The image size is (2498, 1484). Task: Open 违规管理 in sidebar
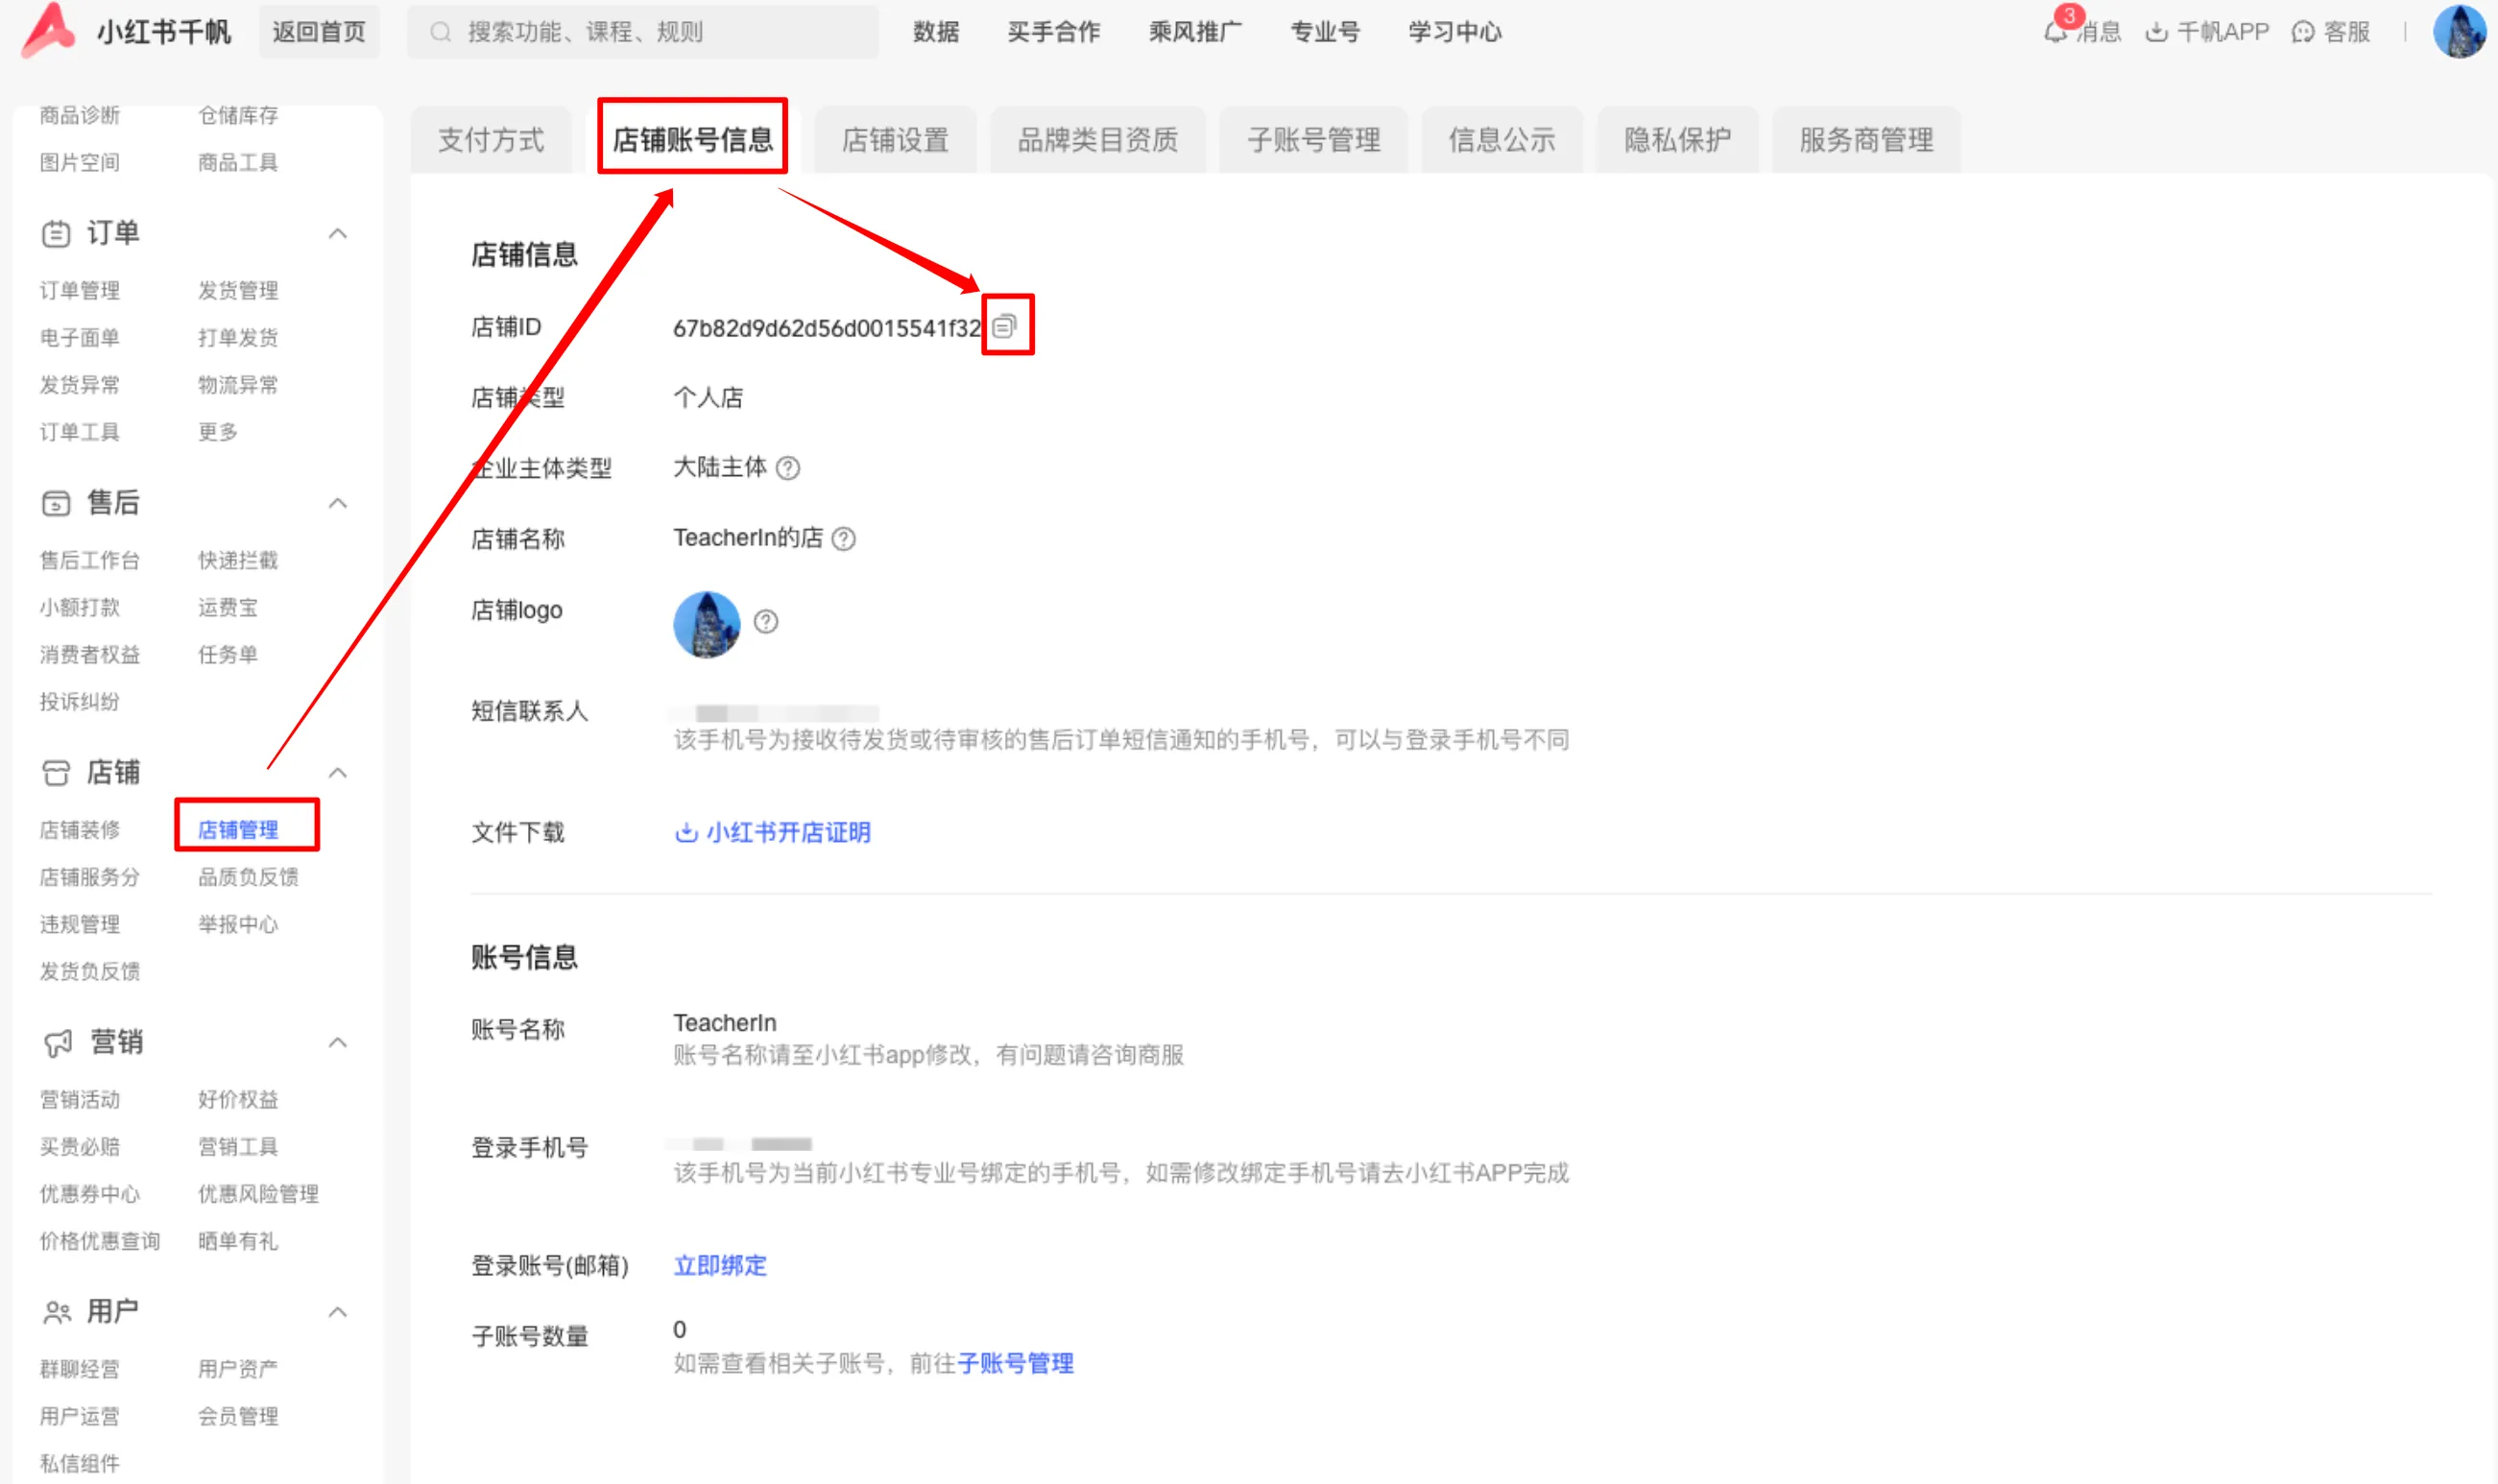[80, 924]
